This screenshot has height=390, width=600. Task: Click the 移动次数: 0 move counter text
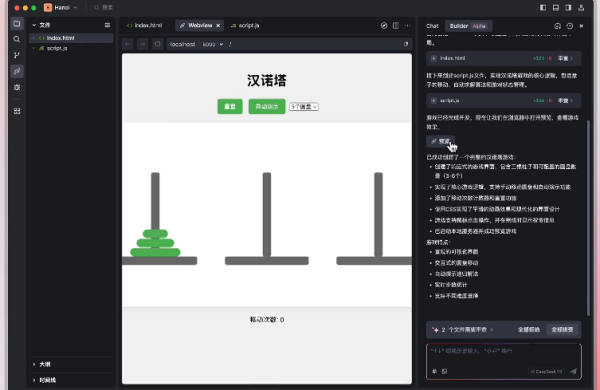tap(267, 320)
